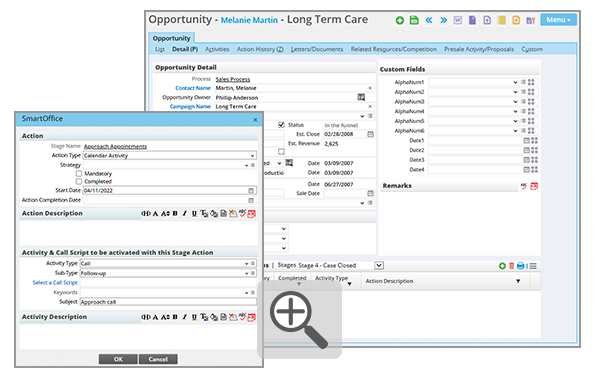Viewport: 600px width, 390px height.
Task: Click the green add new record icon
Action: click(x=399, y=20)
